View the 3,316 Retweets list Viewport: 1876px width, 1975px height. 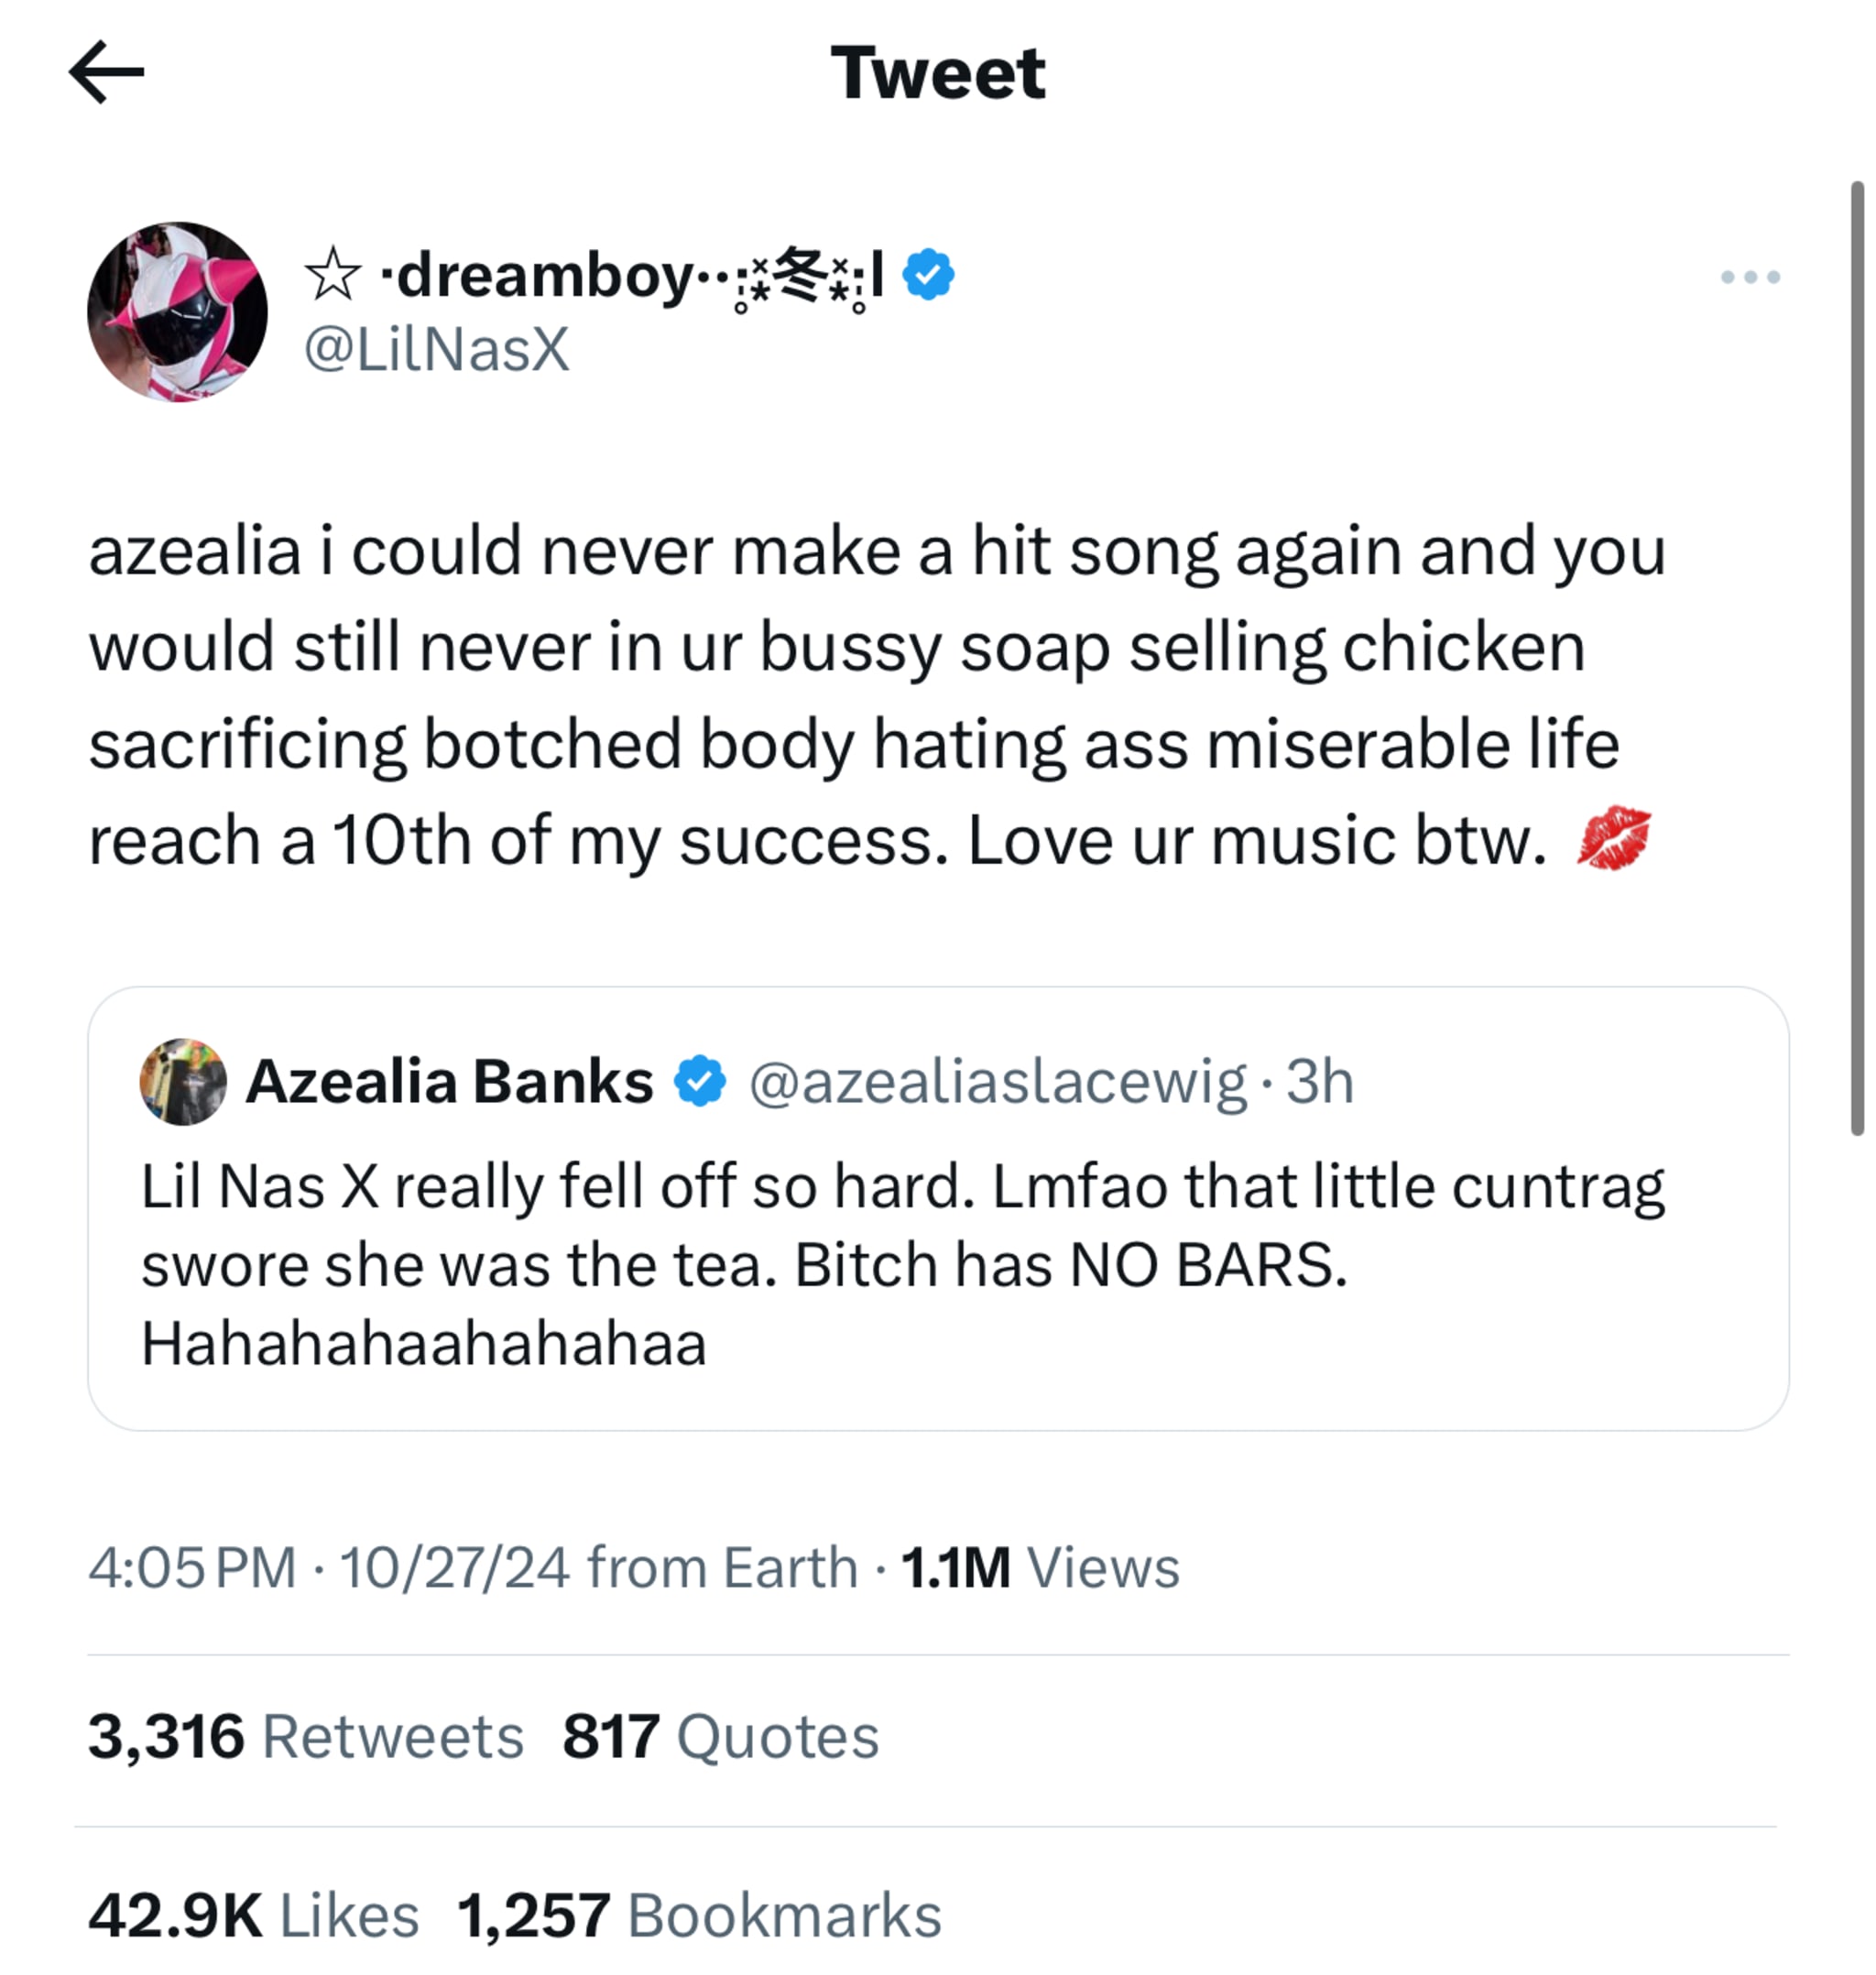point(305,1736)
